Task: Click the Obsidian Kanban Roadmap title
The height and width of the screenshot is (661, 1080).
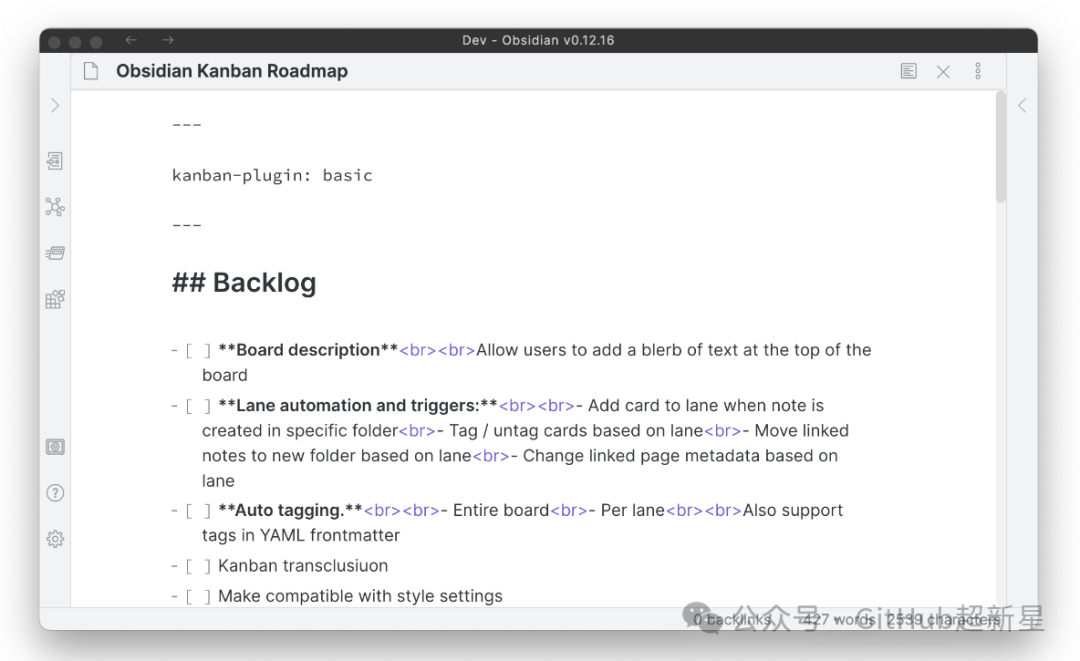Action: pyautogui.click(x=231, y=71)
